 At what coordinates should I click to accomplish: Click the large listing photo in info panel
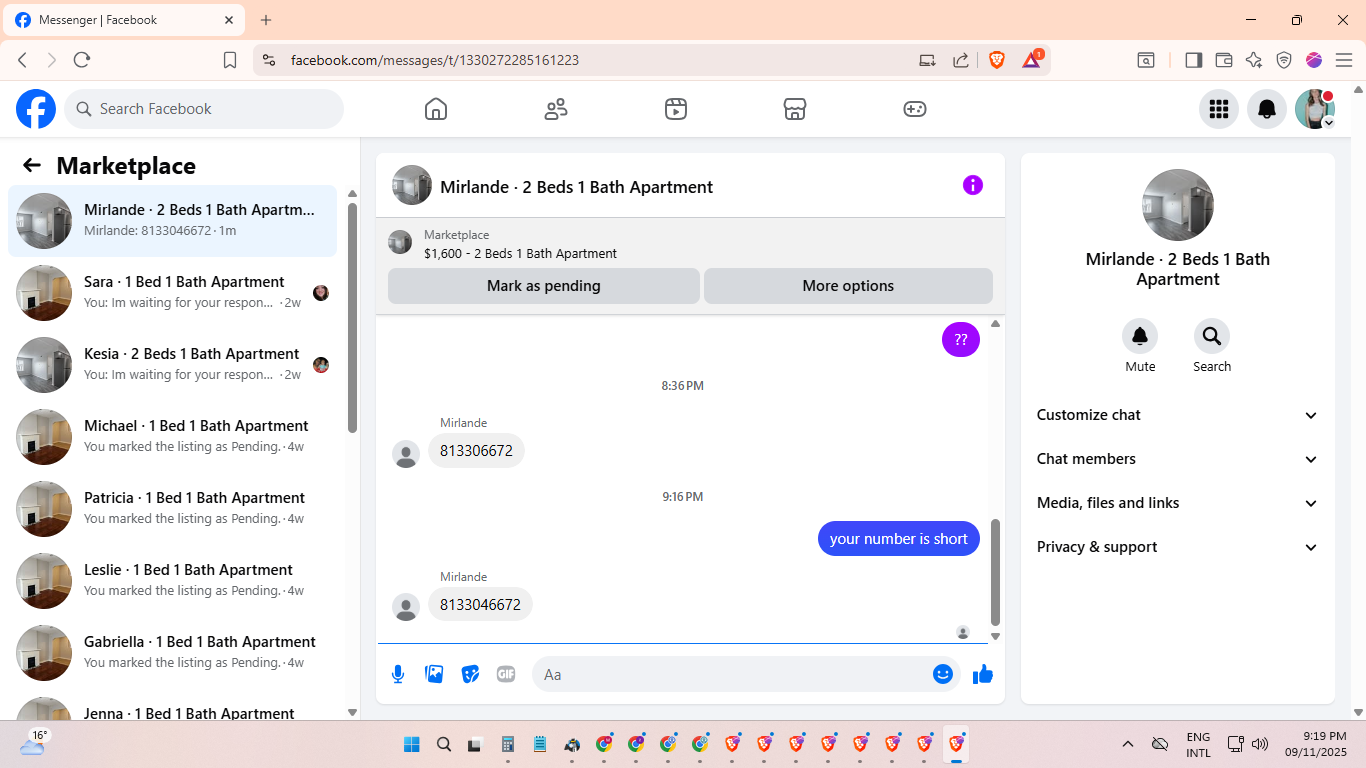[x=1178, y=205]
